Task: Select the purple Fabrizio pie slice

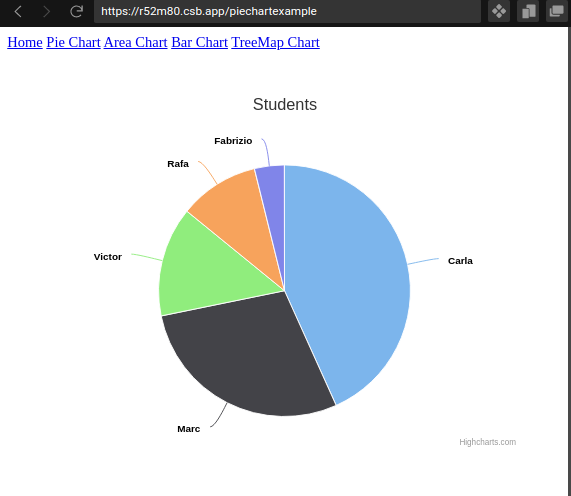Action: tap(274, 197)
